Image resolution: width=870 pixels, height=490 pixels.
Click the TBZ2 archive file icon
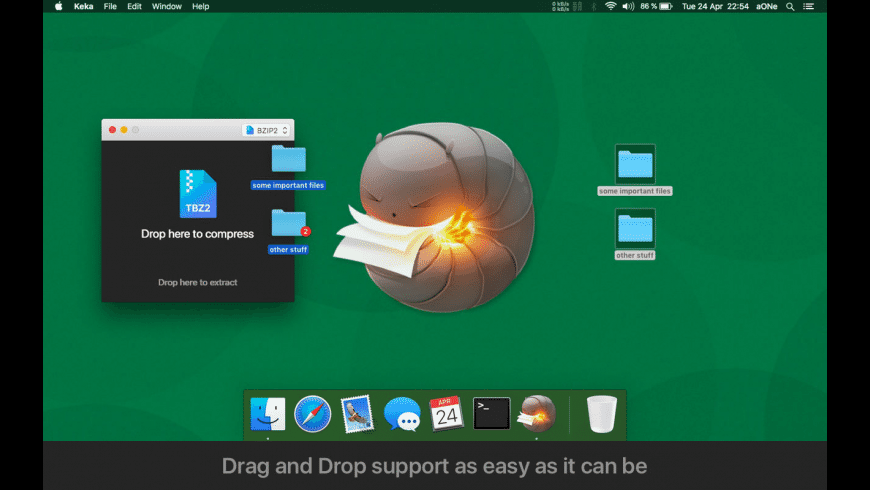tap(198, 193)
